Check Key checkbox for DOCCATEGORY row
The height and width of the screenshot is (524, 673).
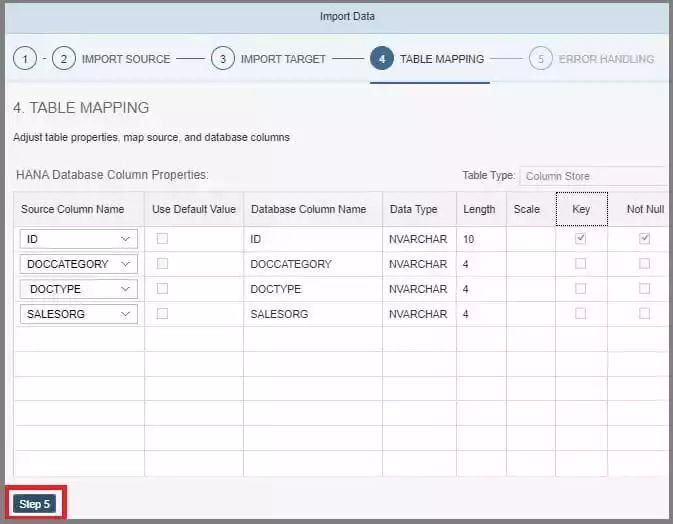(580, 264)
